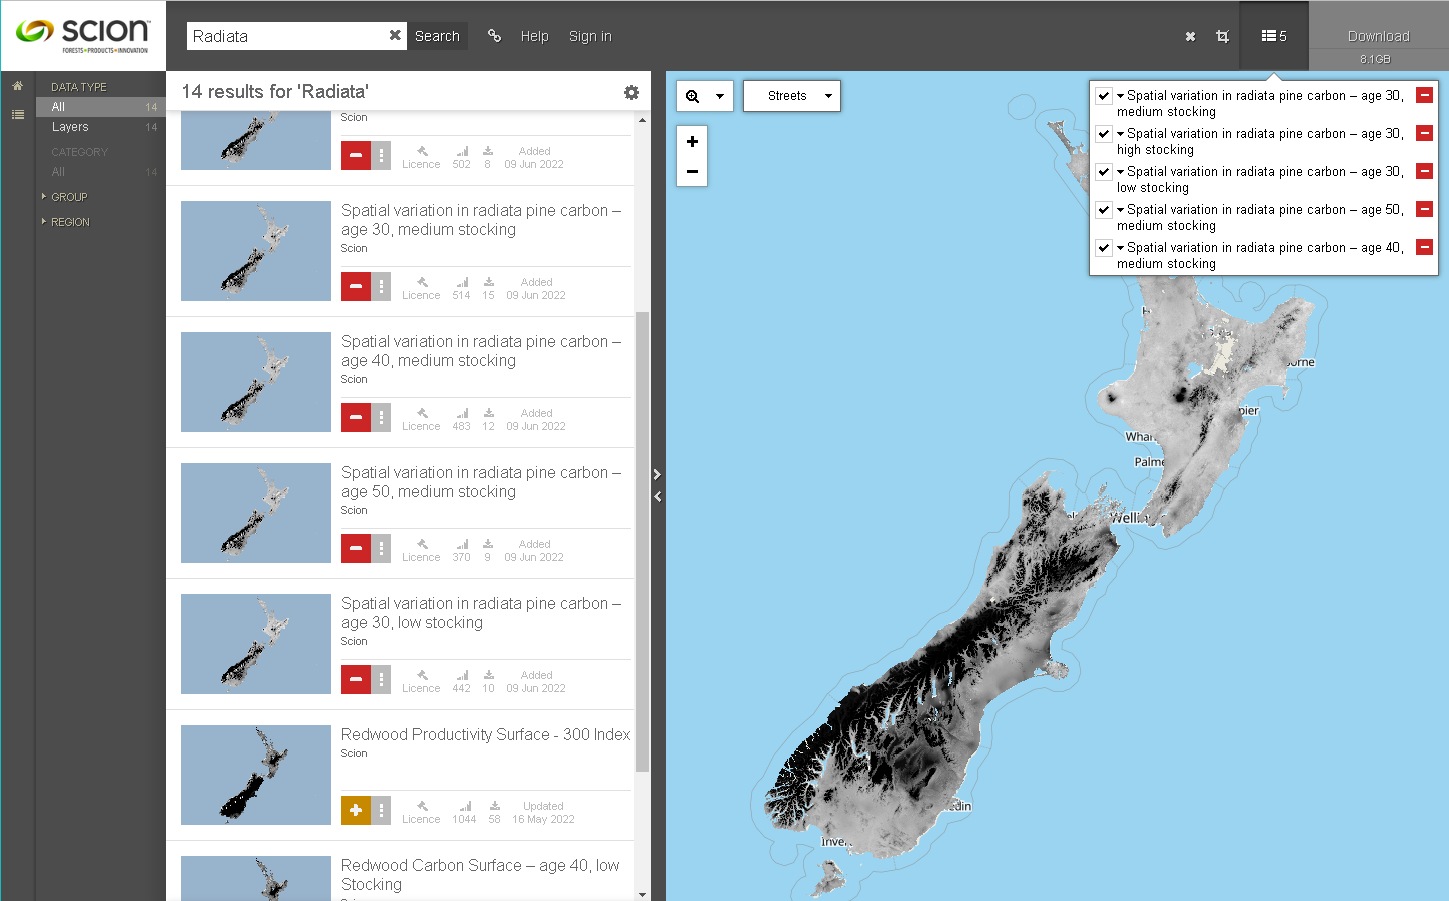Screen dimensions: 1449x901
Task: Zoom out on the map
Action: point(692,171)
